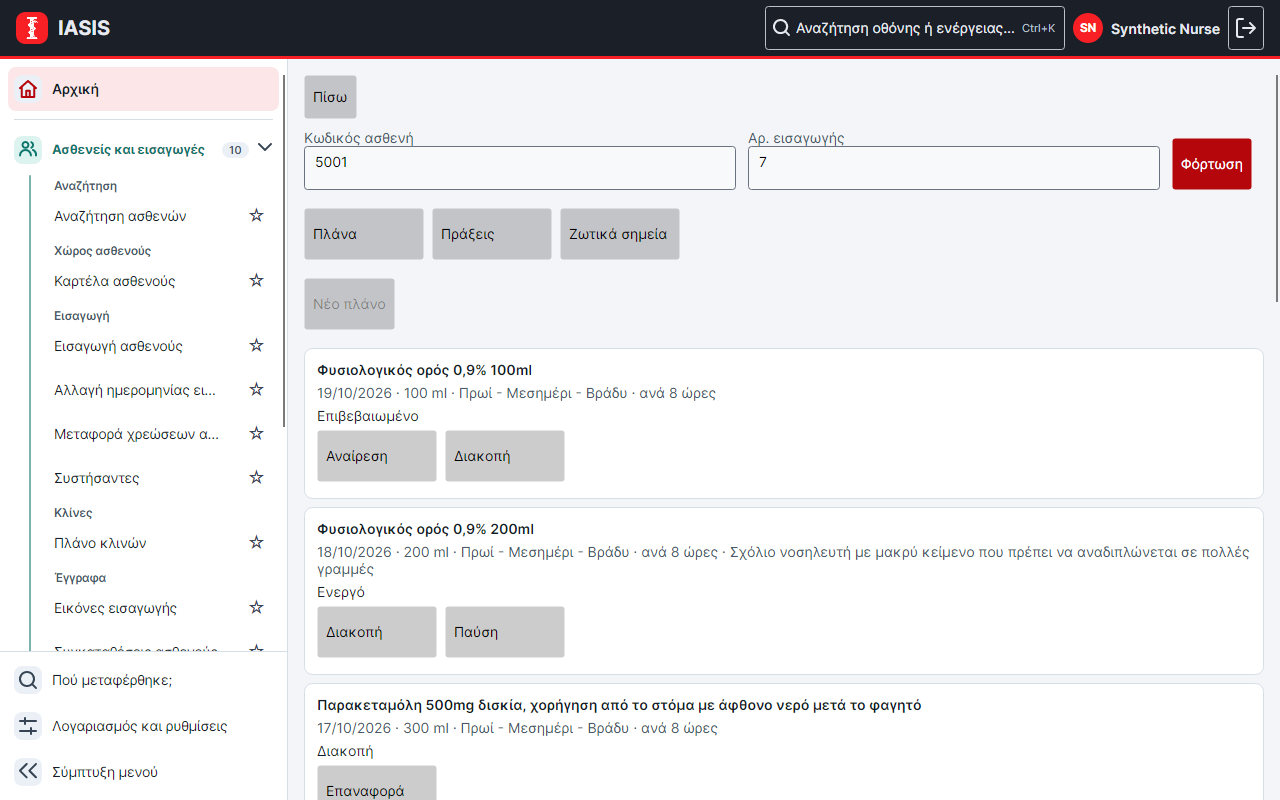This screenshot has height=800, width=1280.
Task: Click the Πού μεταφέρθηκε; link
Action: tap(112, 680)
